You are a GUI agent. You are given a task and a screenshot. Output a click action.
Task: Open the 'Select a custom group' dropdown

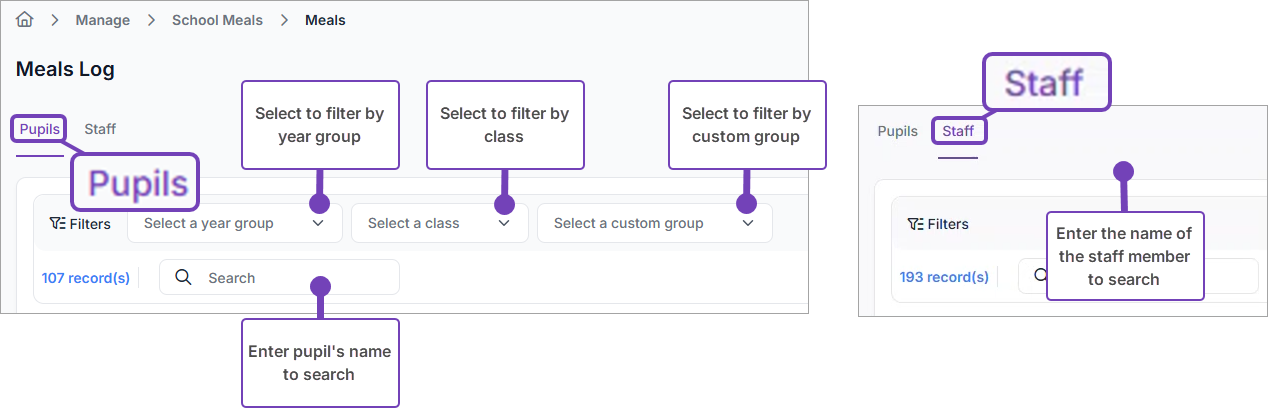coord(654,224)
